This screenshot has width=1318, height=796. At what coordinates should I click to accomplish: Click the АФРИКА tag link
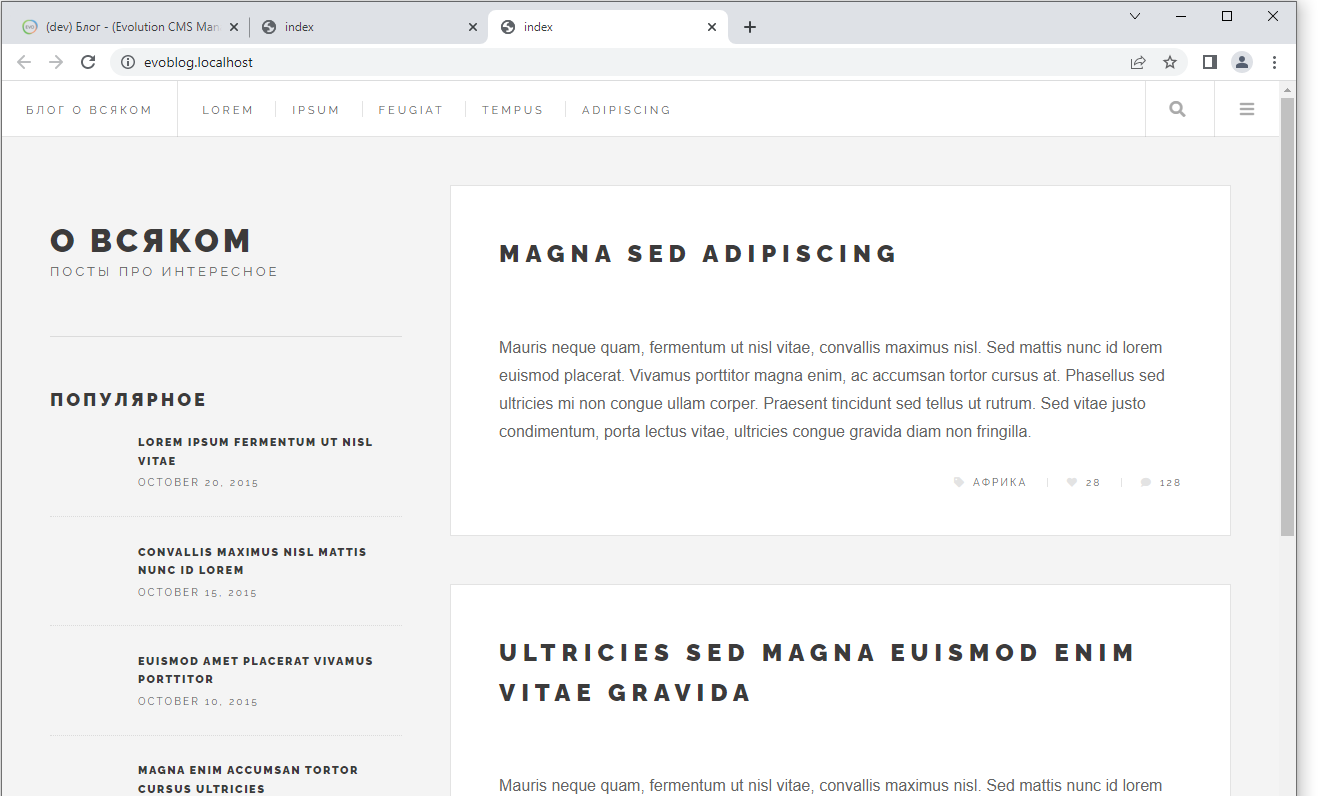(x=999, y=483)
